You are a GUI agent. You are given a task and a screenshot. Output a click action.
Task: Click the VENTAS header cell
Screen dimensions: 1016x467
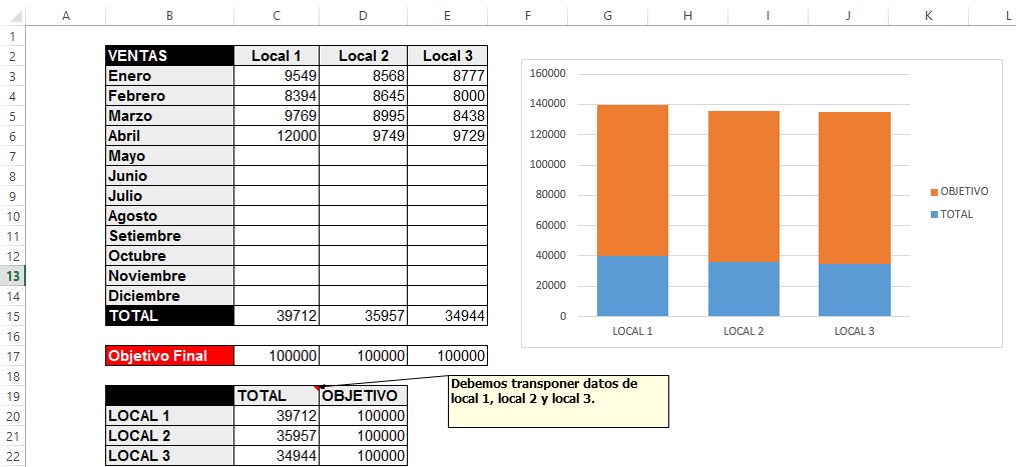pyautogui.click(x=168, y=56)
